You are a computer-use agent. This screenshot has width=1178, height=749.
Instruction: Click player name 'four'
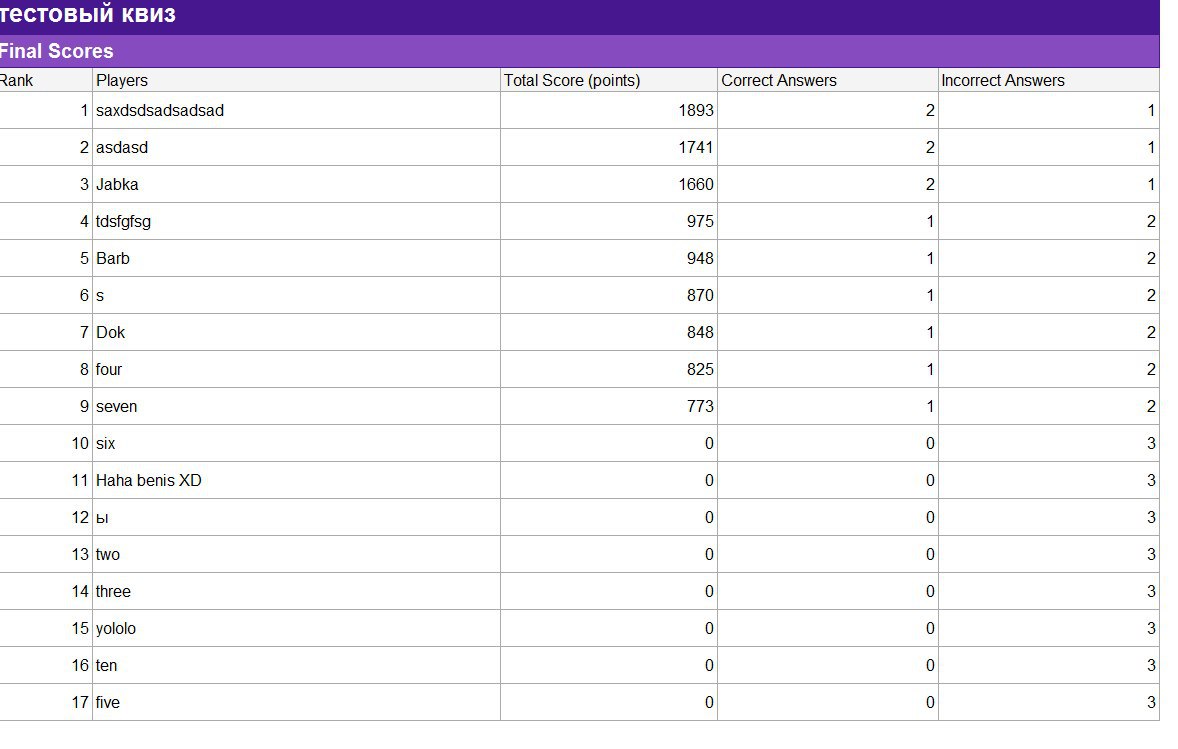tap(109, 370)
